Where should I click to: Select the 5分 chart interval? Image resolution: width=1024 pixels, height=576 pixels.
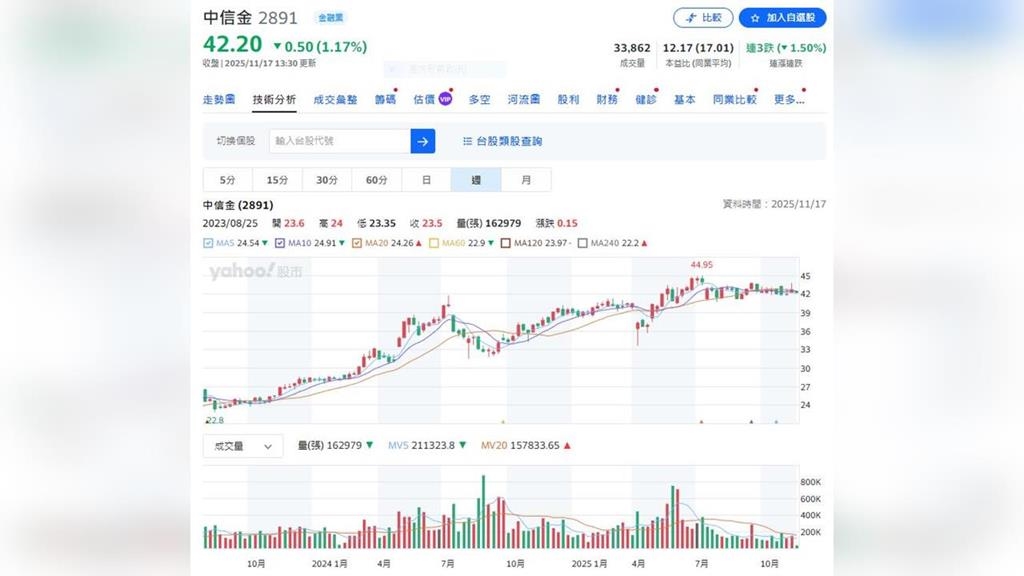pyautogui.click(x=228, y=180)
